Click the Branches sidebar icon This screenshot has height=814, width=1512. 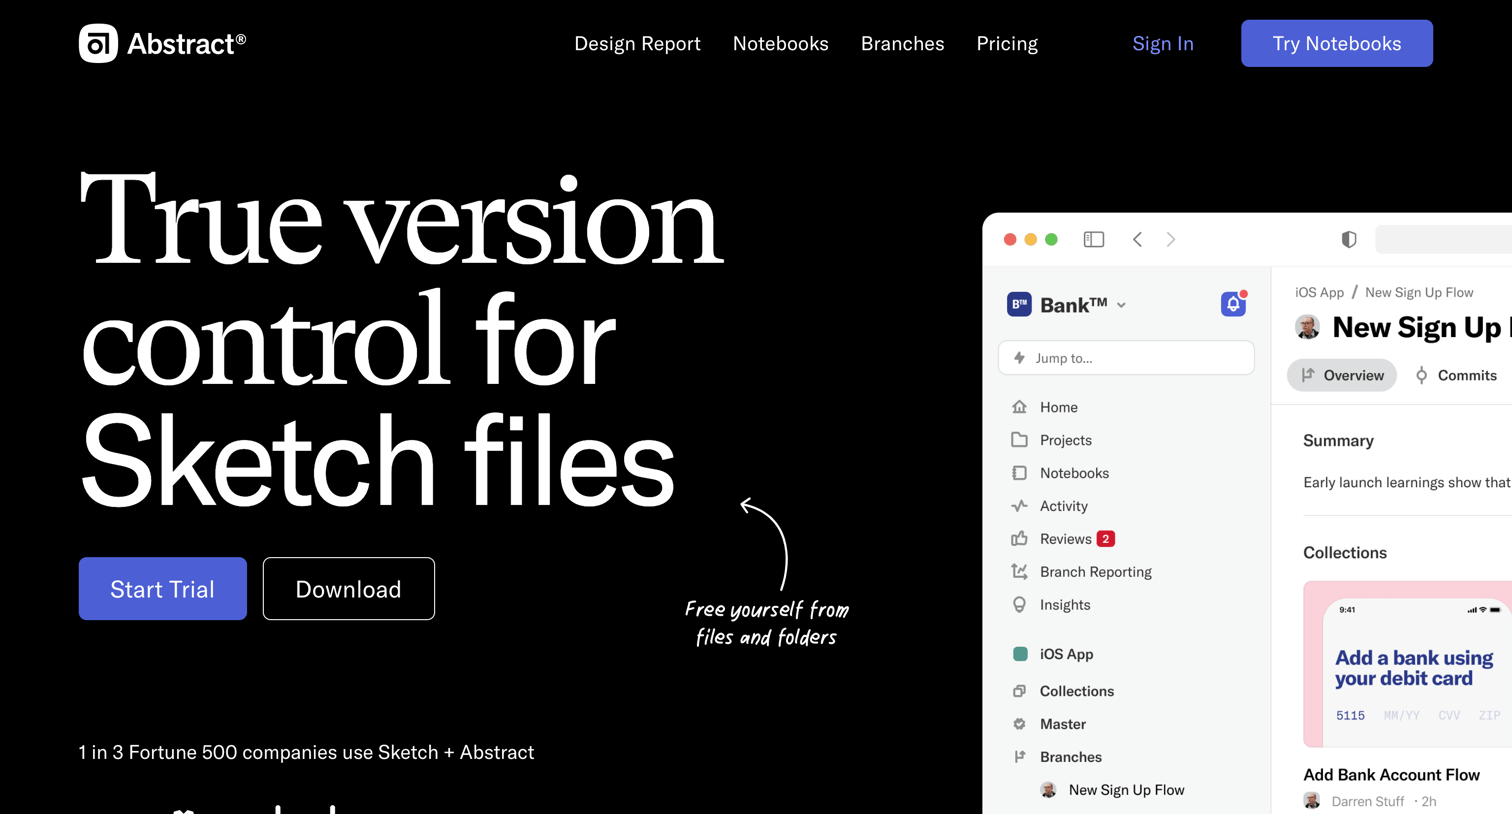(x=1019, y=757)
